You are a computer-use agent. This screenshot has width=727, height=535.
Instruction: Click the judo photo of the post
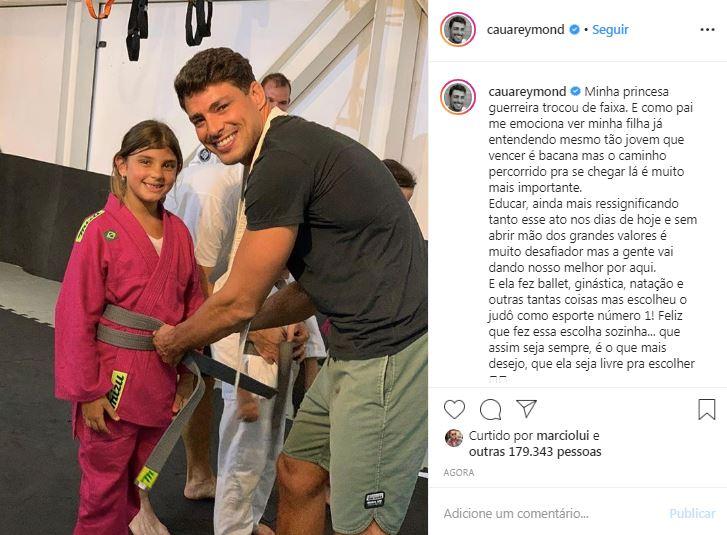[x=214, y=268]
